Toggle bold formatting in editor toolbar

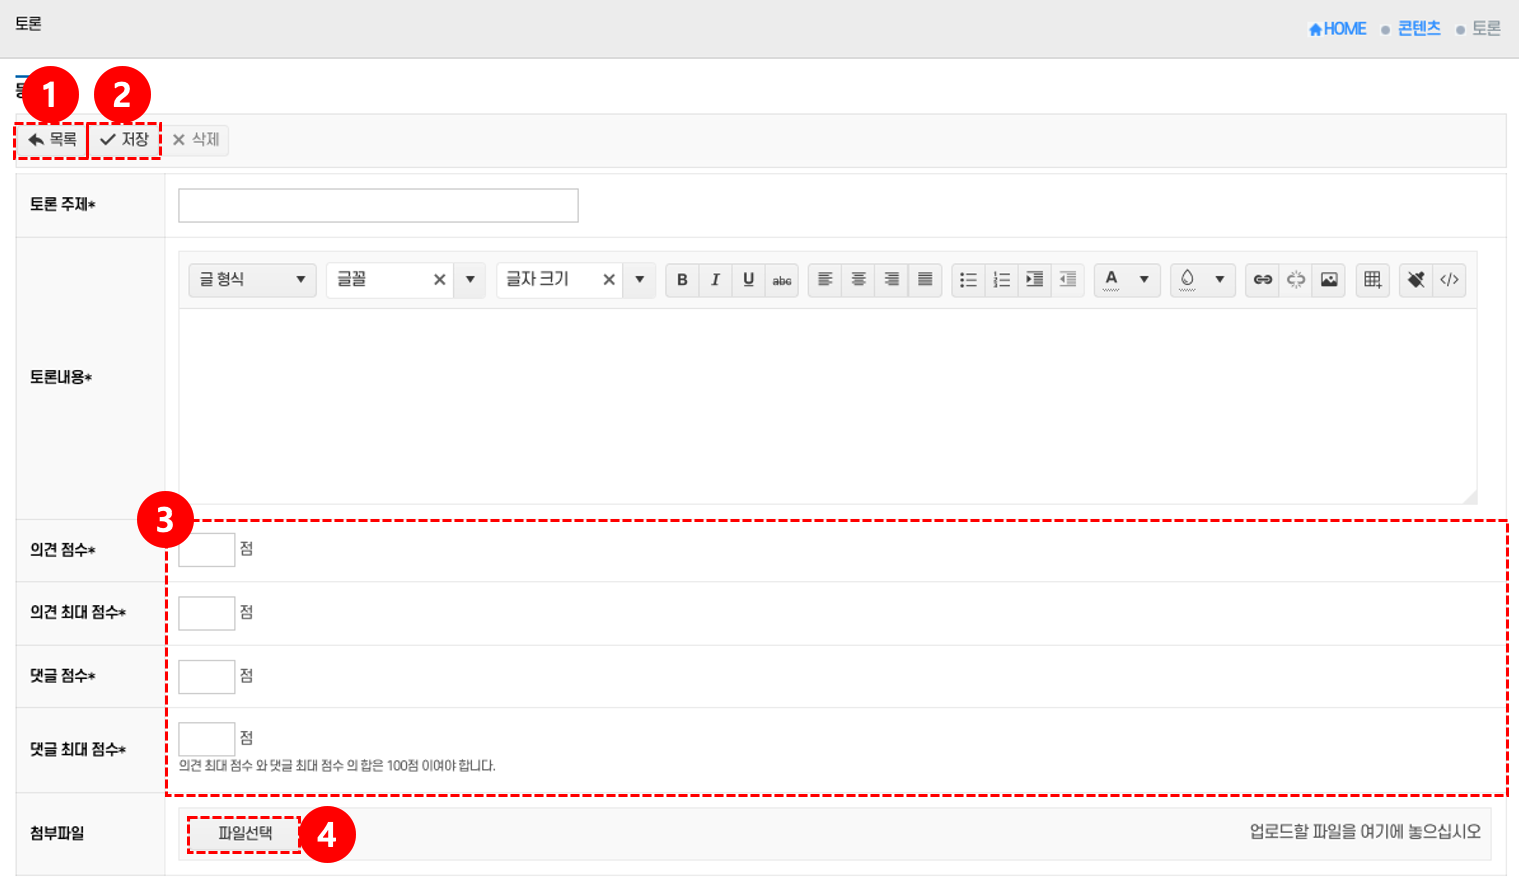point(682,280)
